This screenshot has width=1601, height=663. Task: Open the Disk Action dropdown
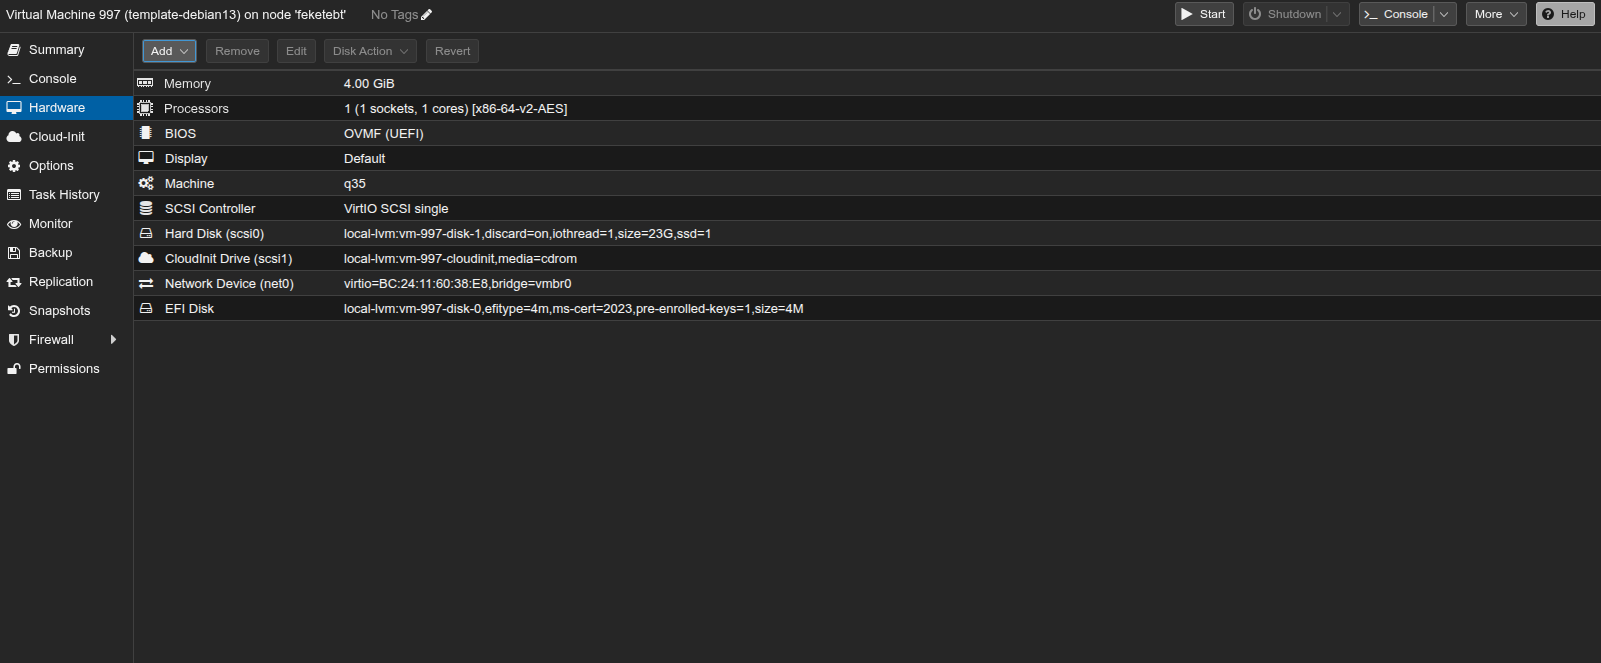tap(369, 50)
